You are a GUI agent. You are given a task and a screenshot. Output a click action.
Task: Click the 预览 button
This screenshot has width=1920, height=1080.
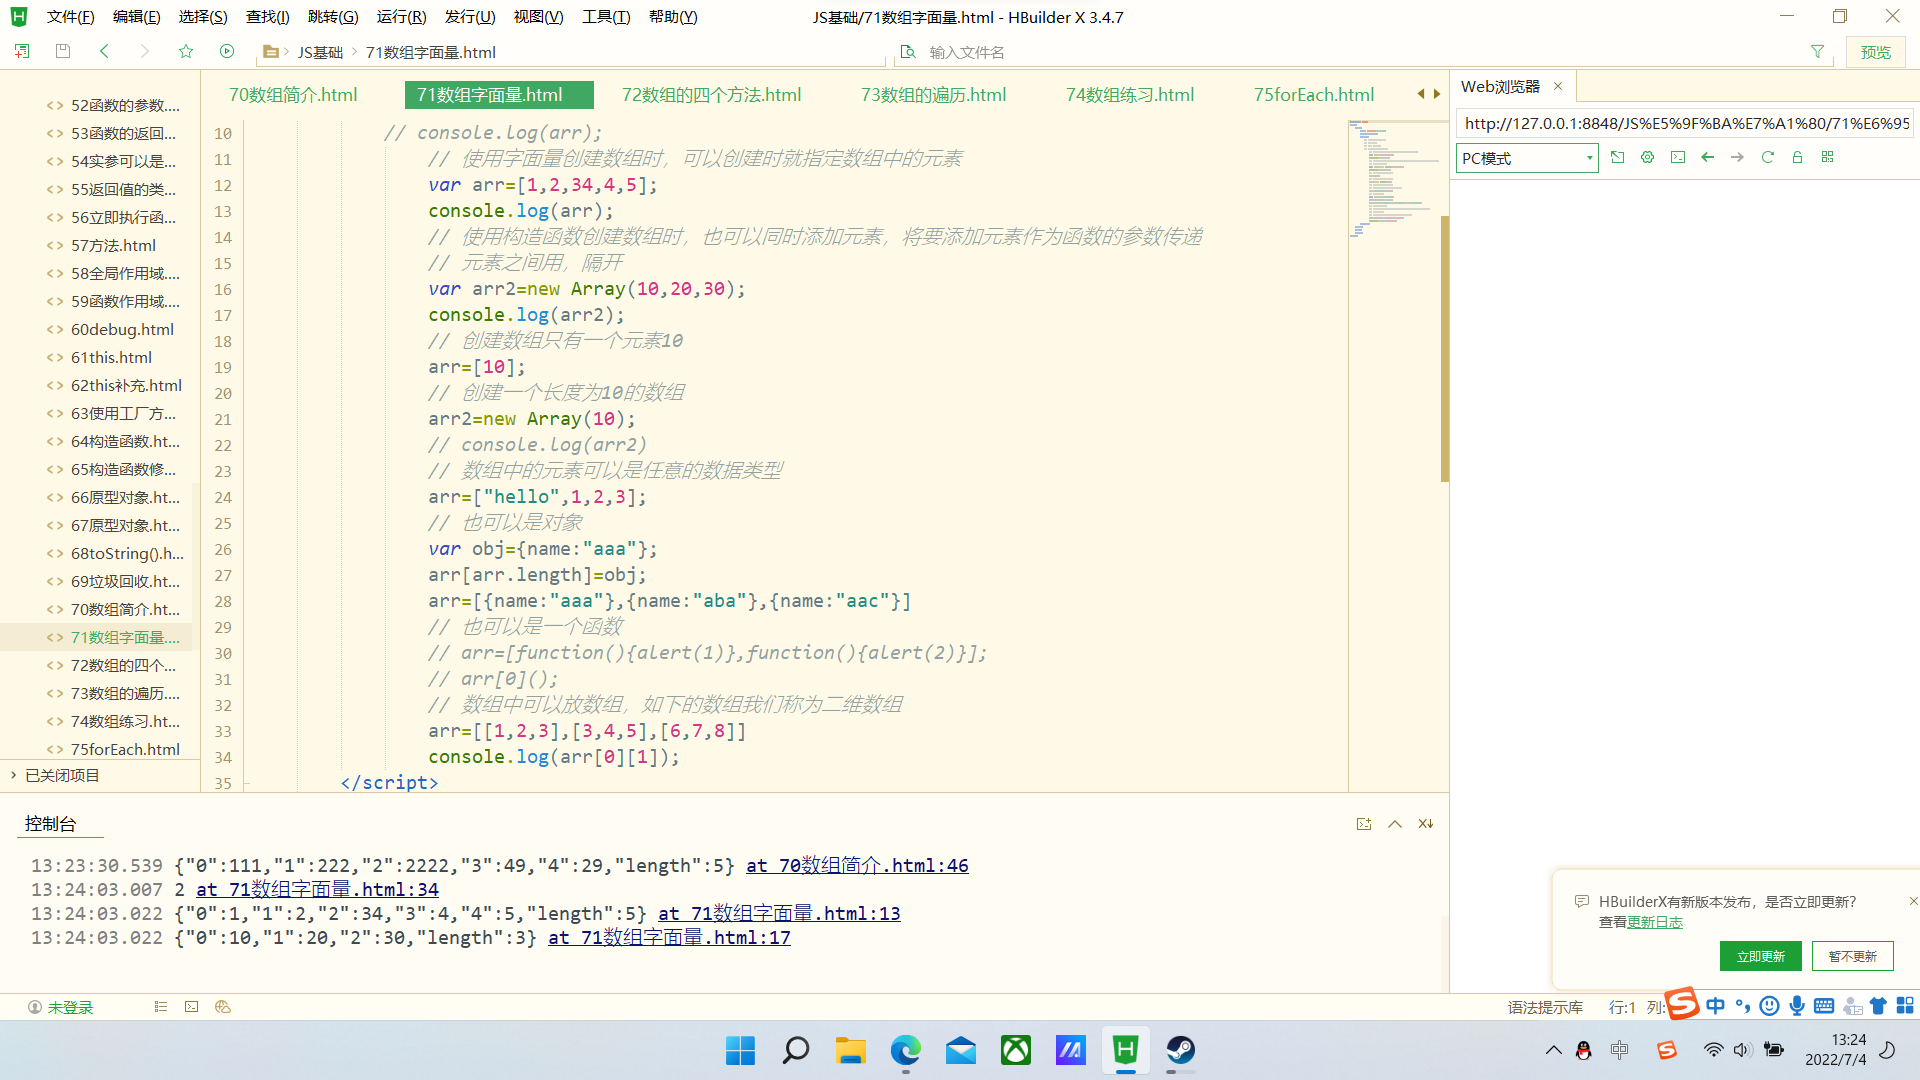coord(1876,51)
